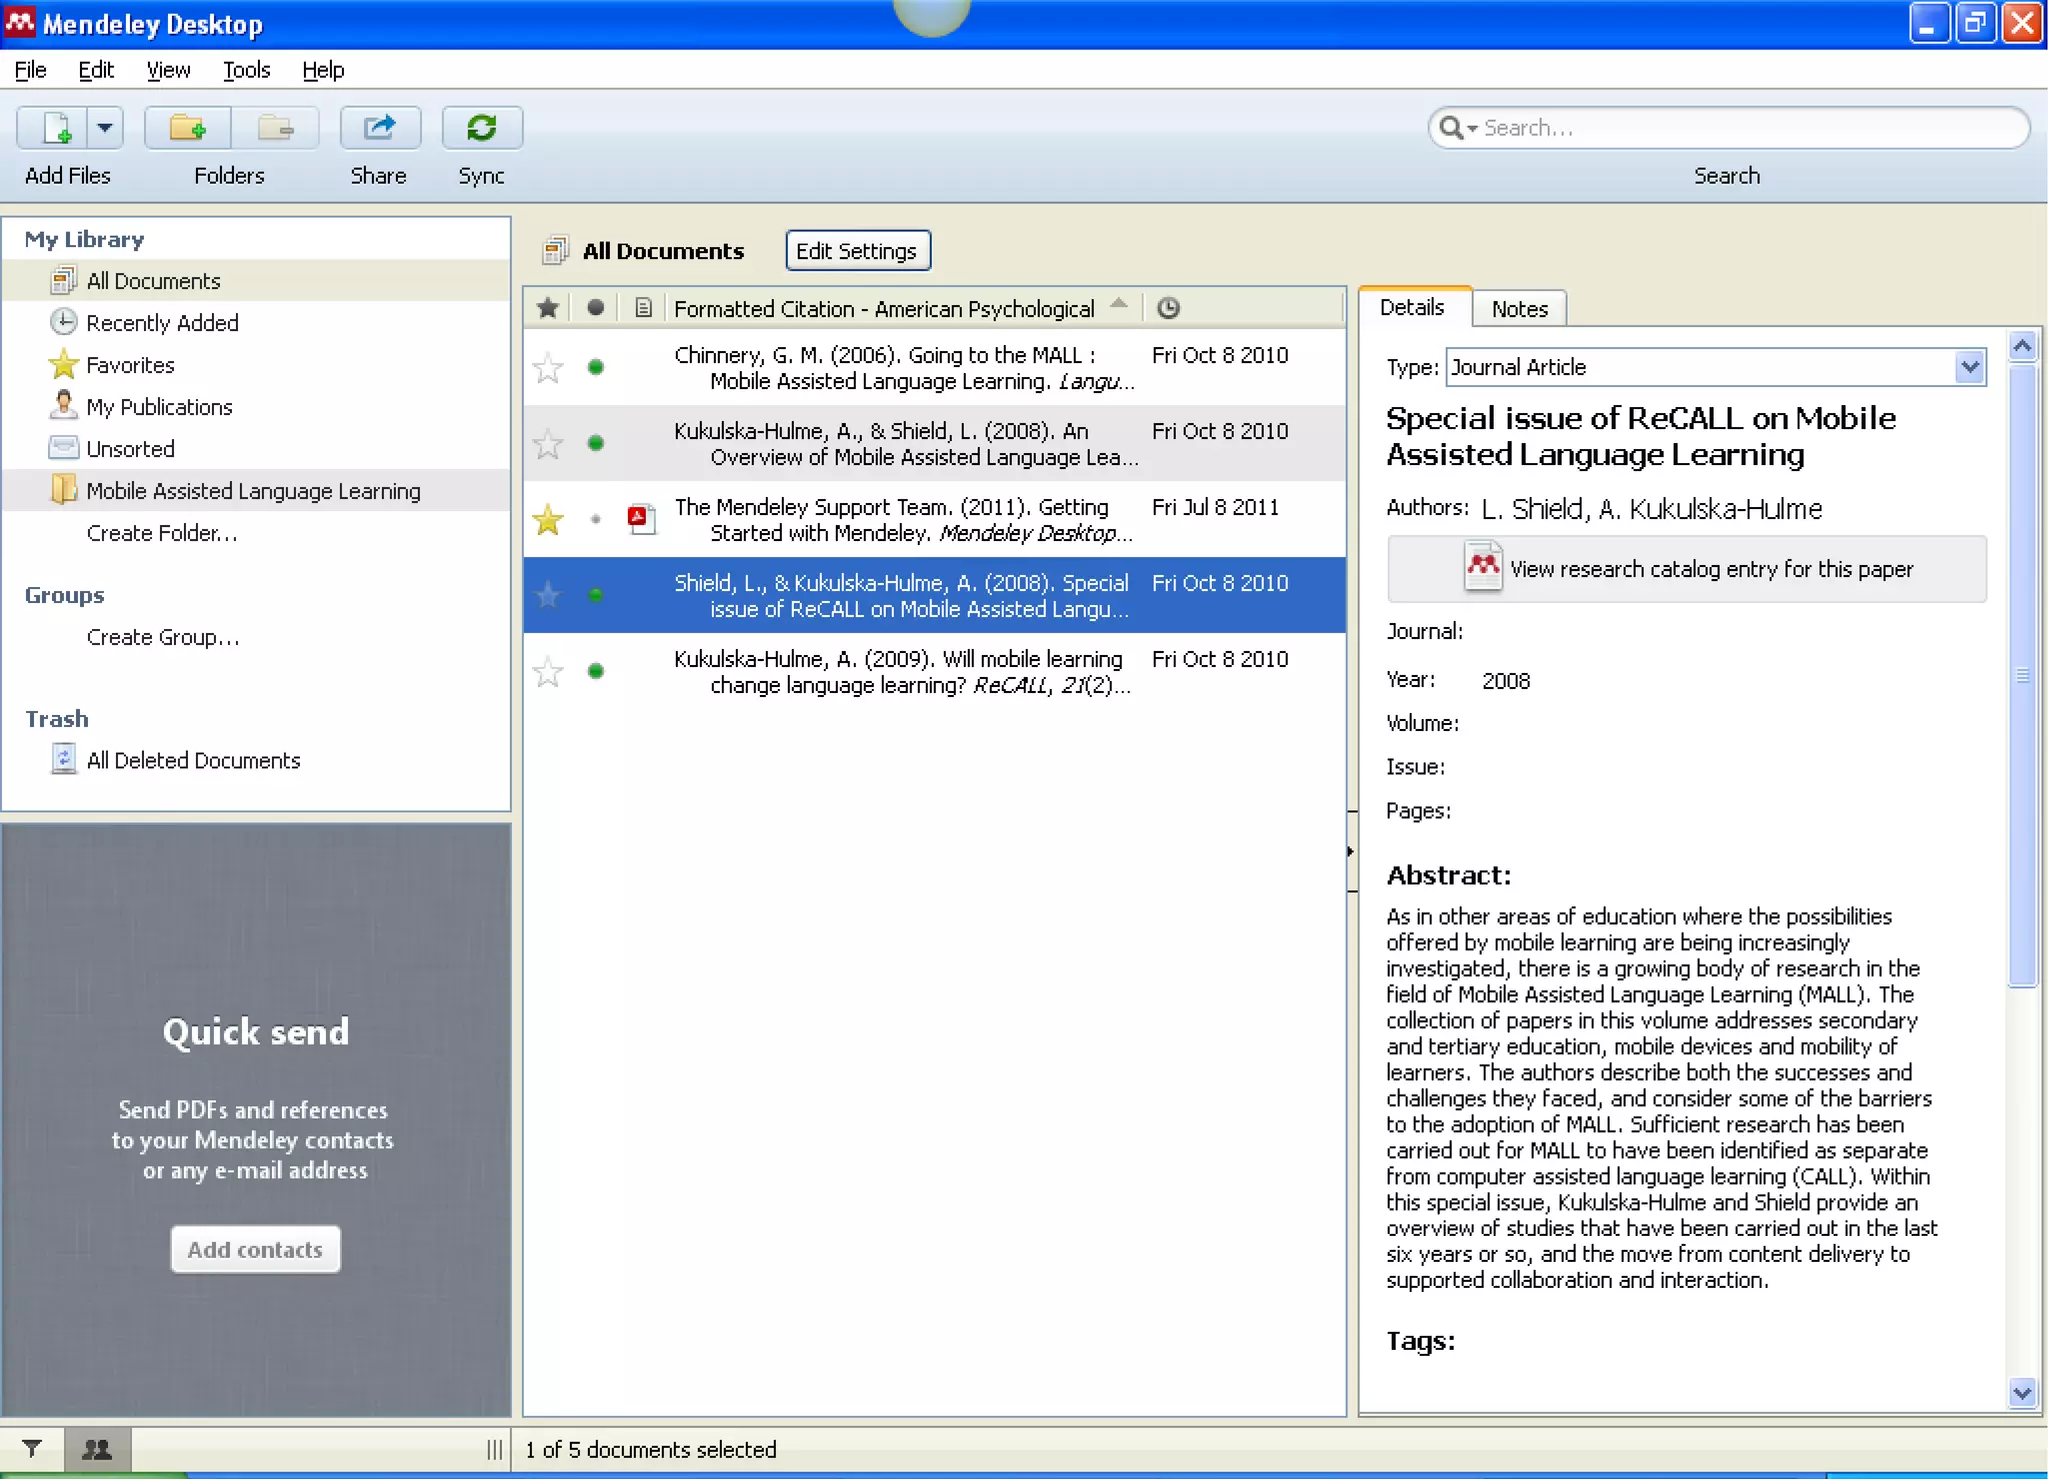Open the Type Journal Article dropdown
The image size is (2048, 1479).
coord(1969,367)
